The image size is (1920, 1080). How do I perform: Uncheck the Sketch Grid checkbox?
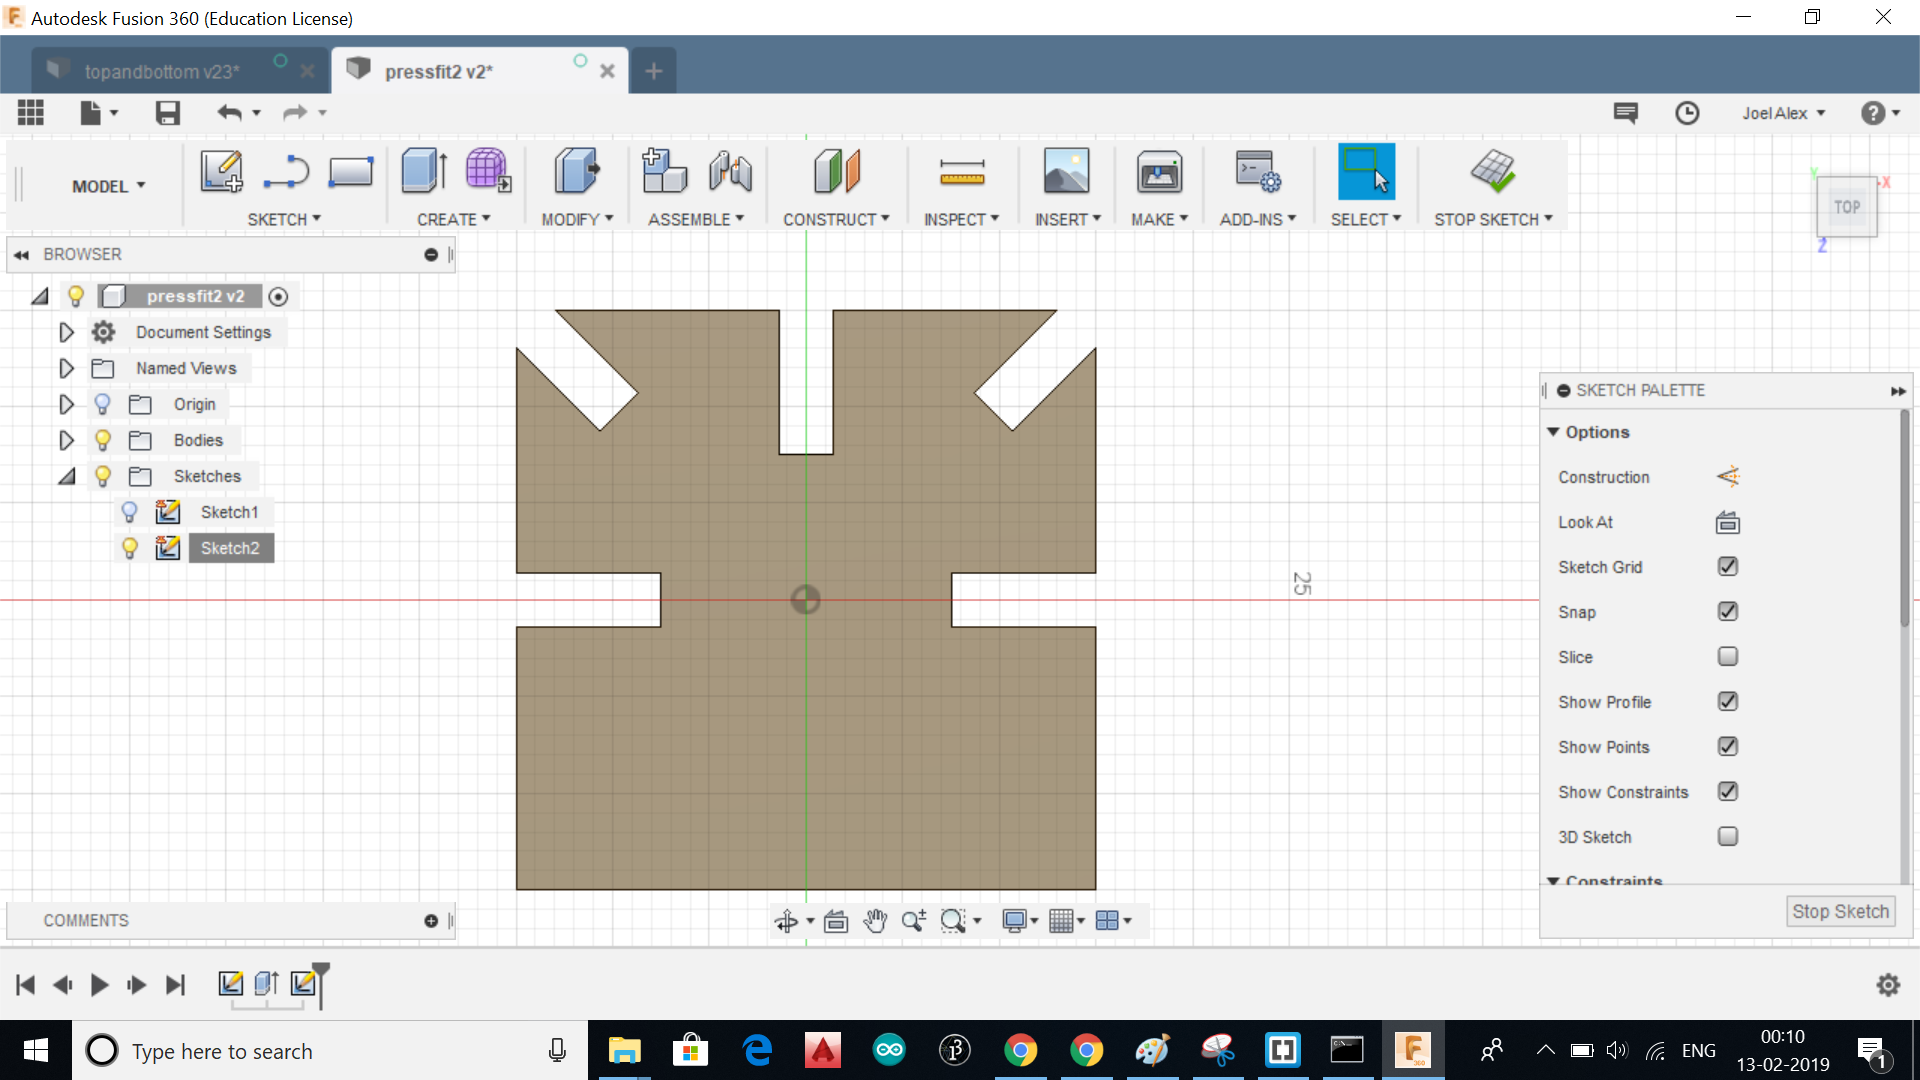pyautogui.click(x=1727, y=567)
